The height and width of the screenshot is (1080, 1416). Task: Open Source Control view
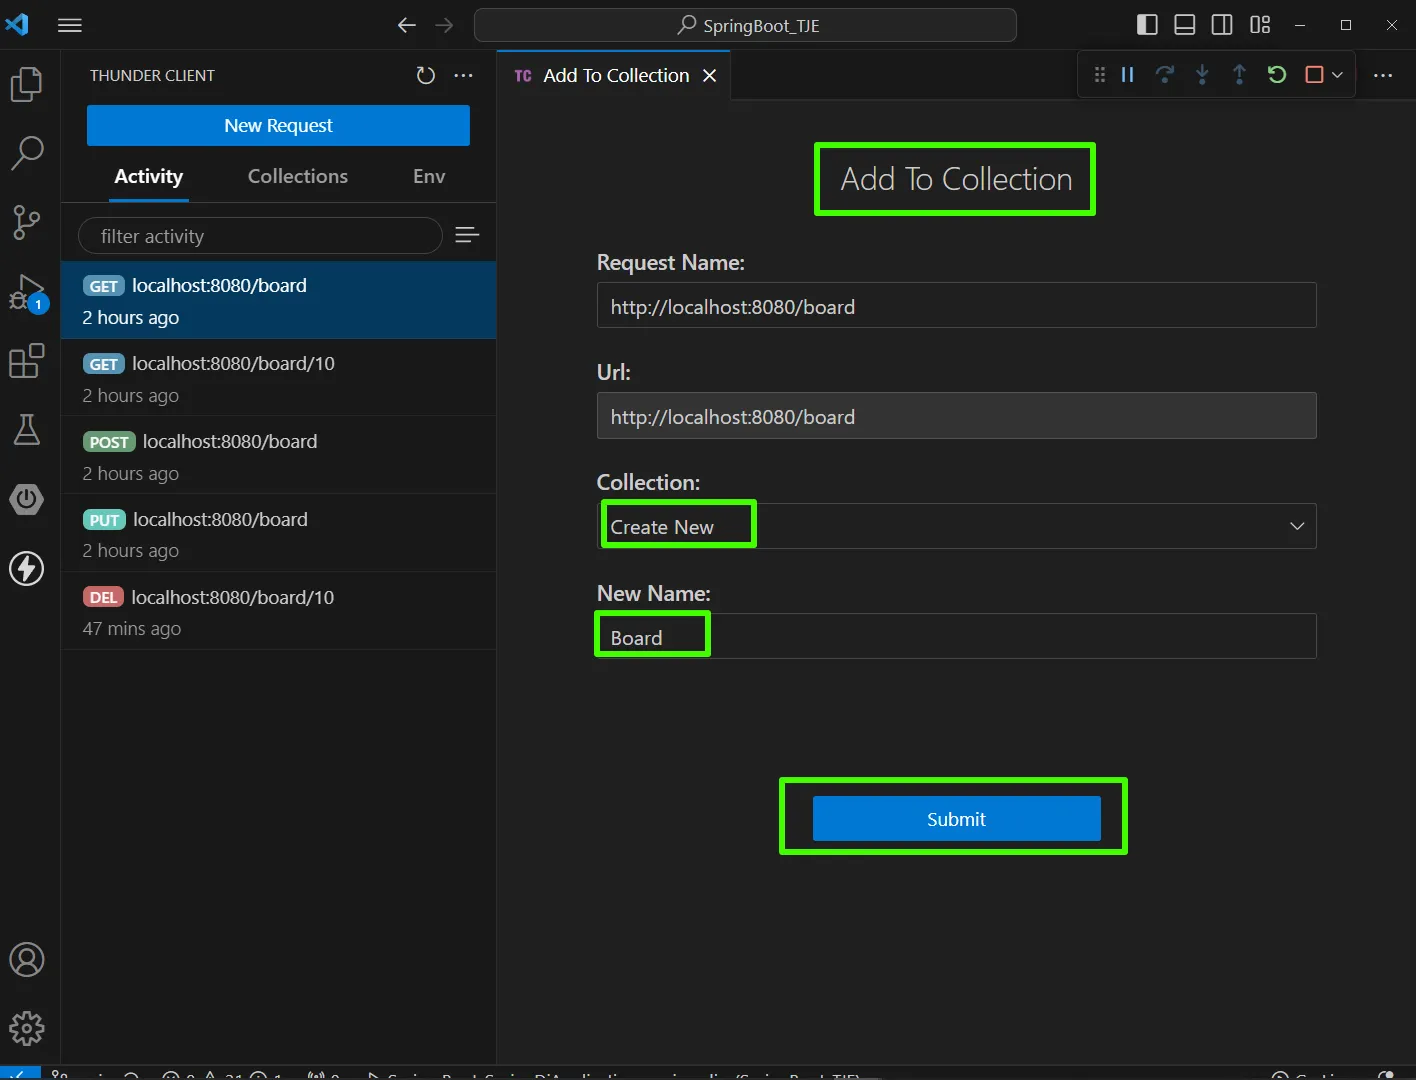(27, 222)
